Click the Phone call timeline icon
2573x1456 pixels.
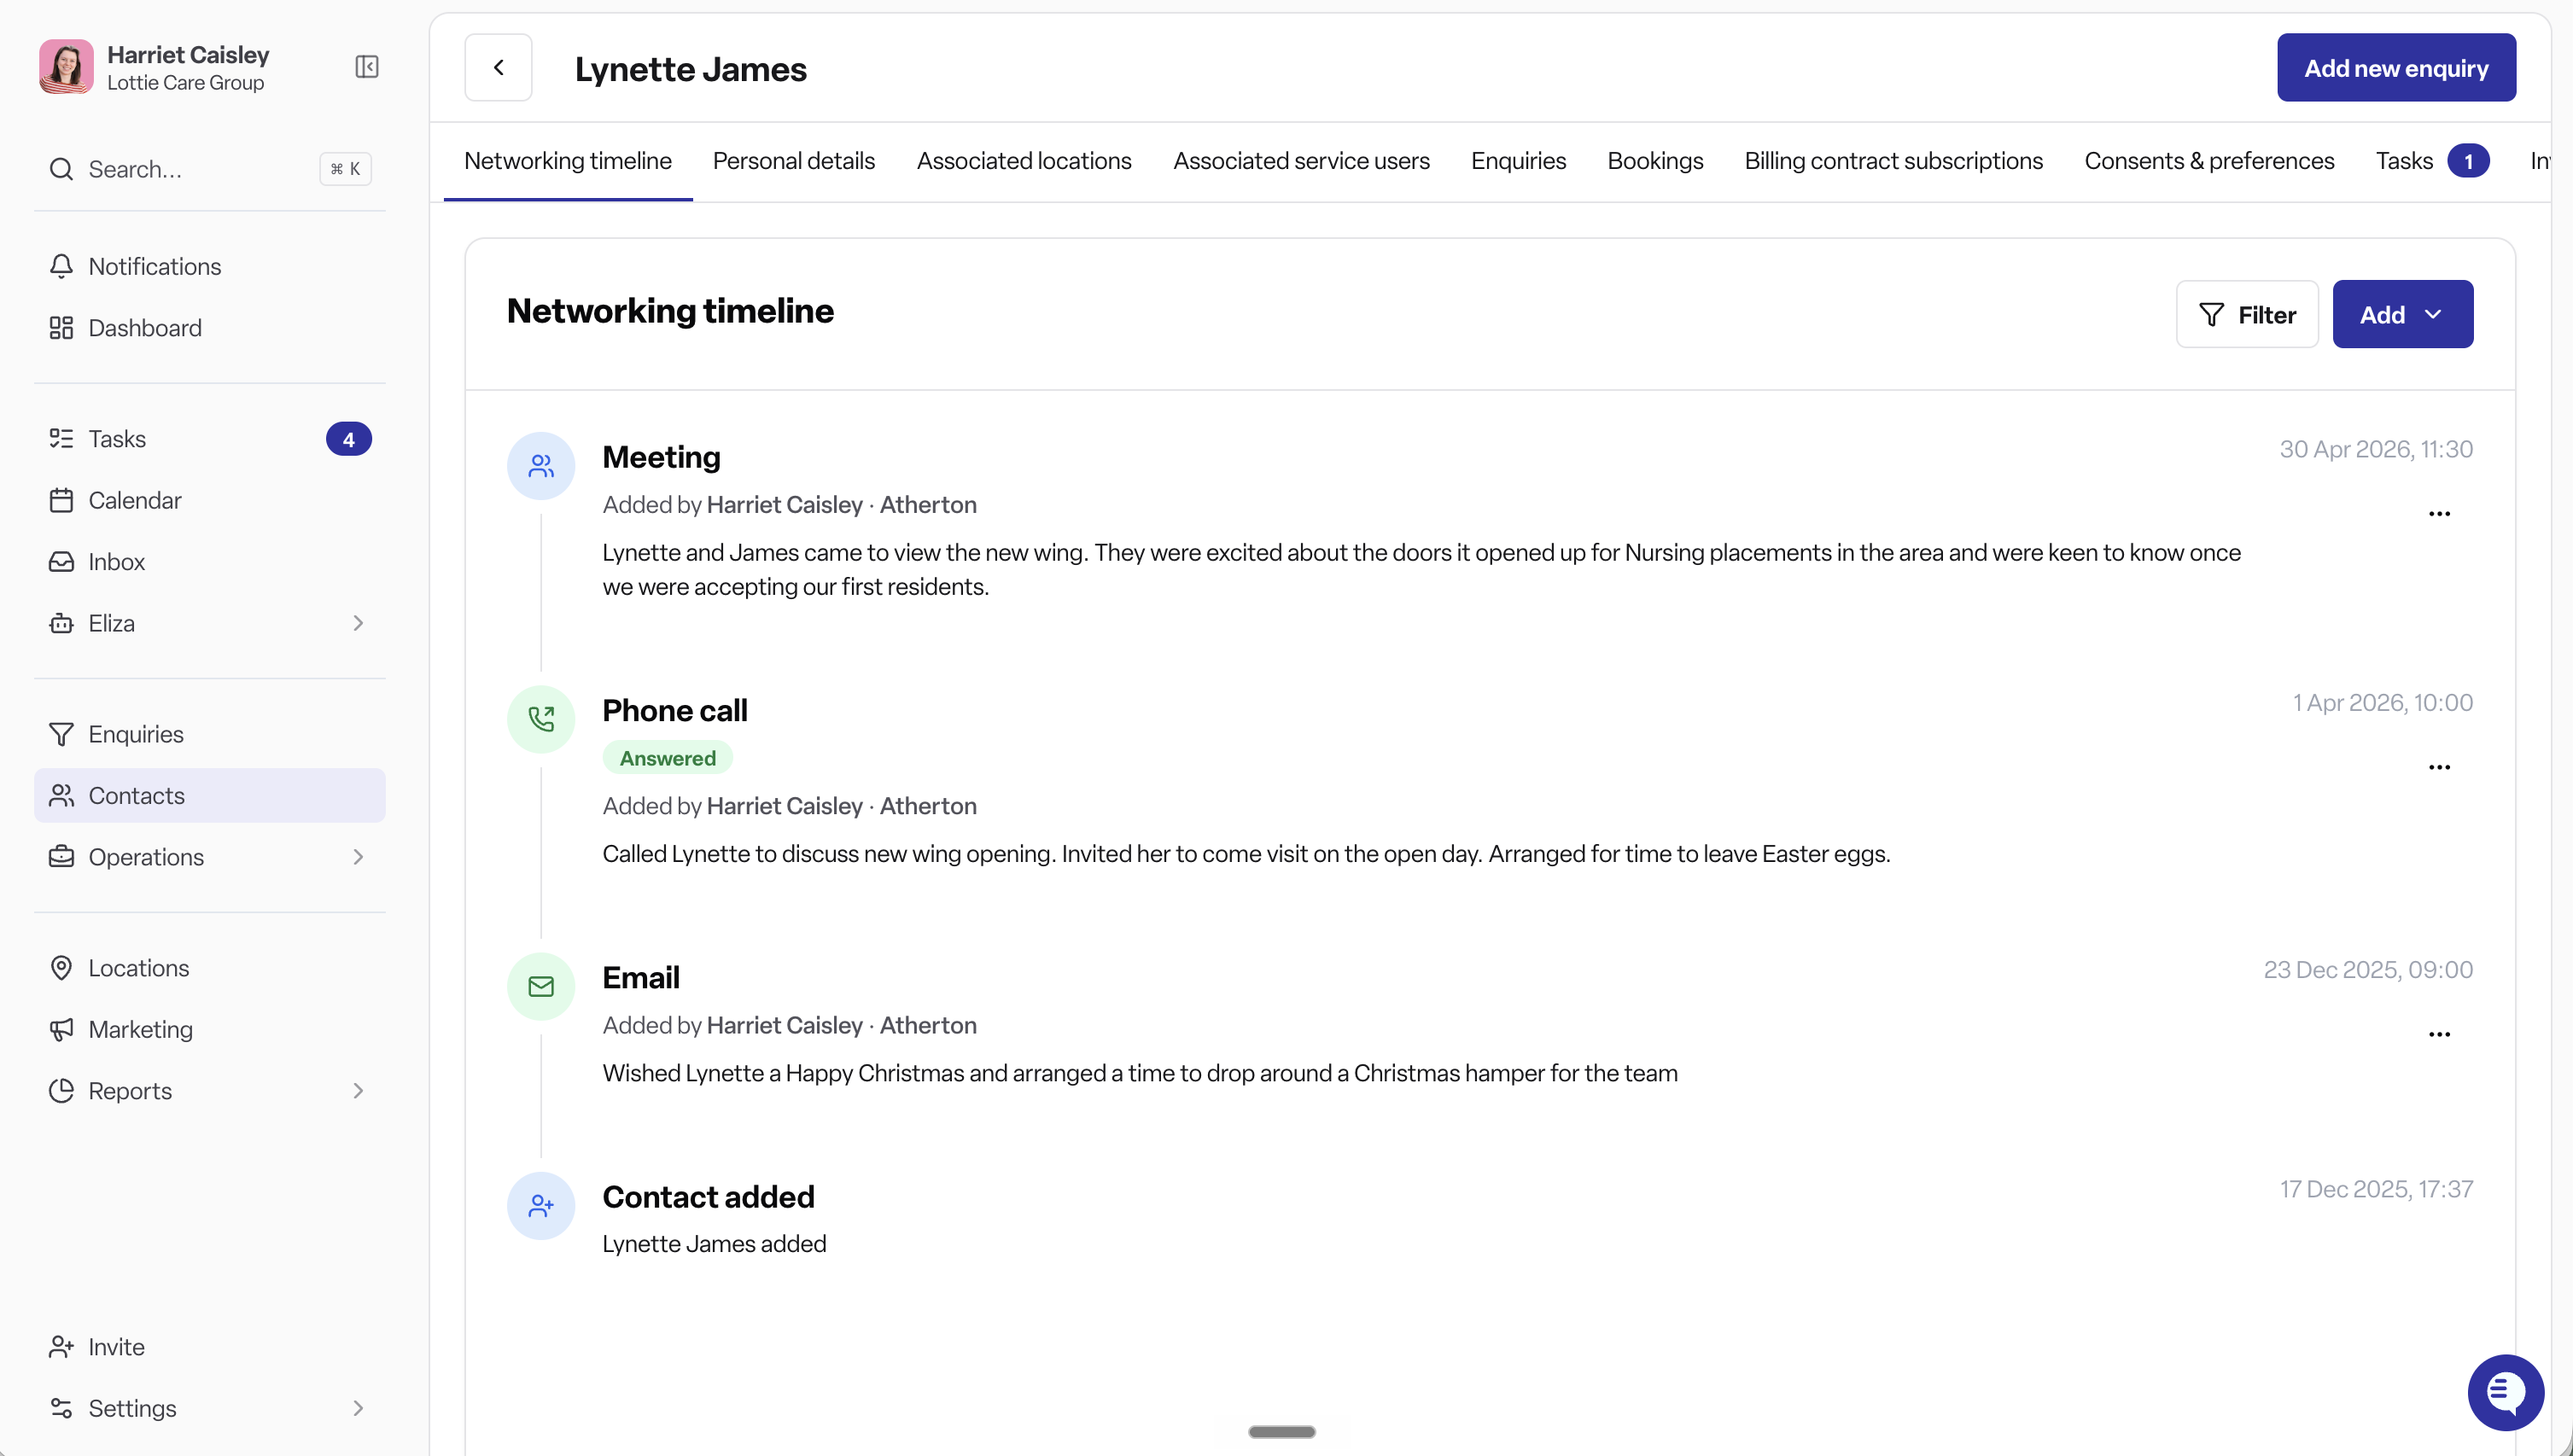pyautogui.click(x=541, y=719)
